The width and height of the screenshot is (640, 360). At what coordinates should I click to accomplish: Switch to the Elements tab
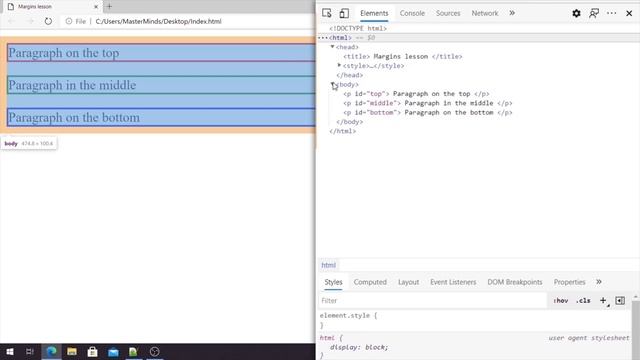[x=374, y=13]
